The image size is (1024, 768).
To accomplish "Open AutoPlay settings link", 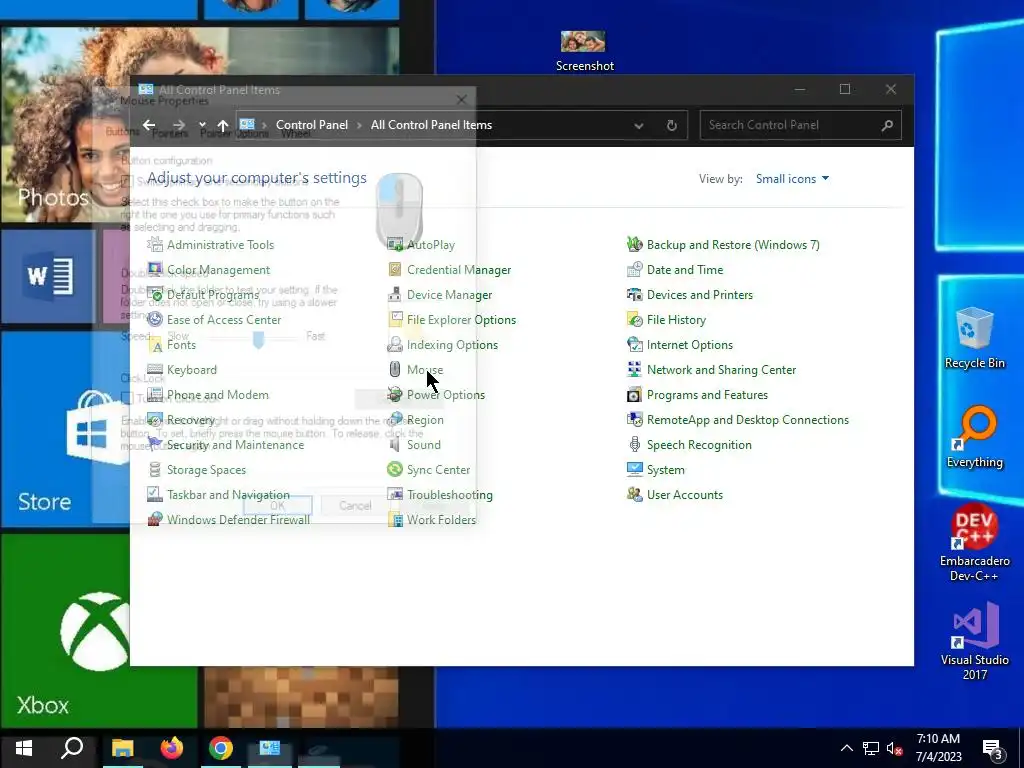I will pos(430,244).
